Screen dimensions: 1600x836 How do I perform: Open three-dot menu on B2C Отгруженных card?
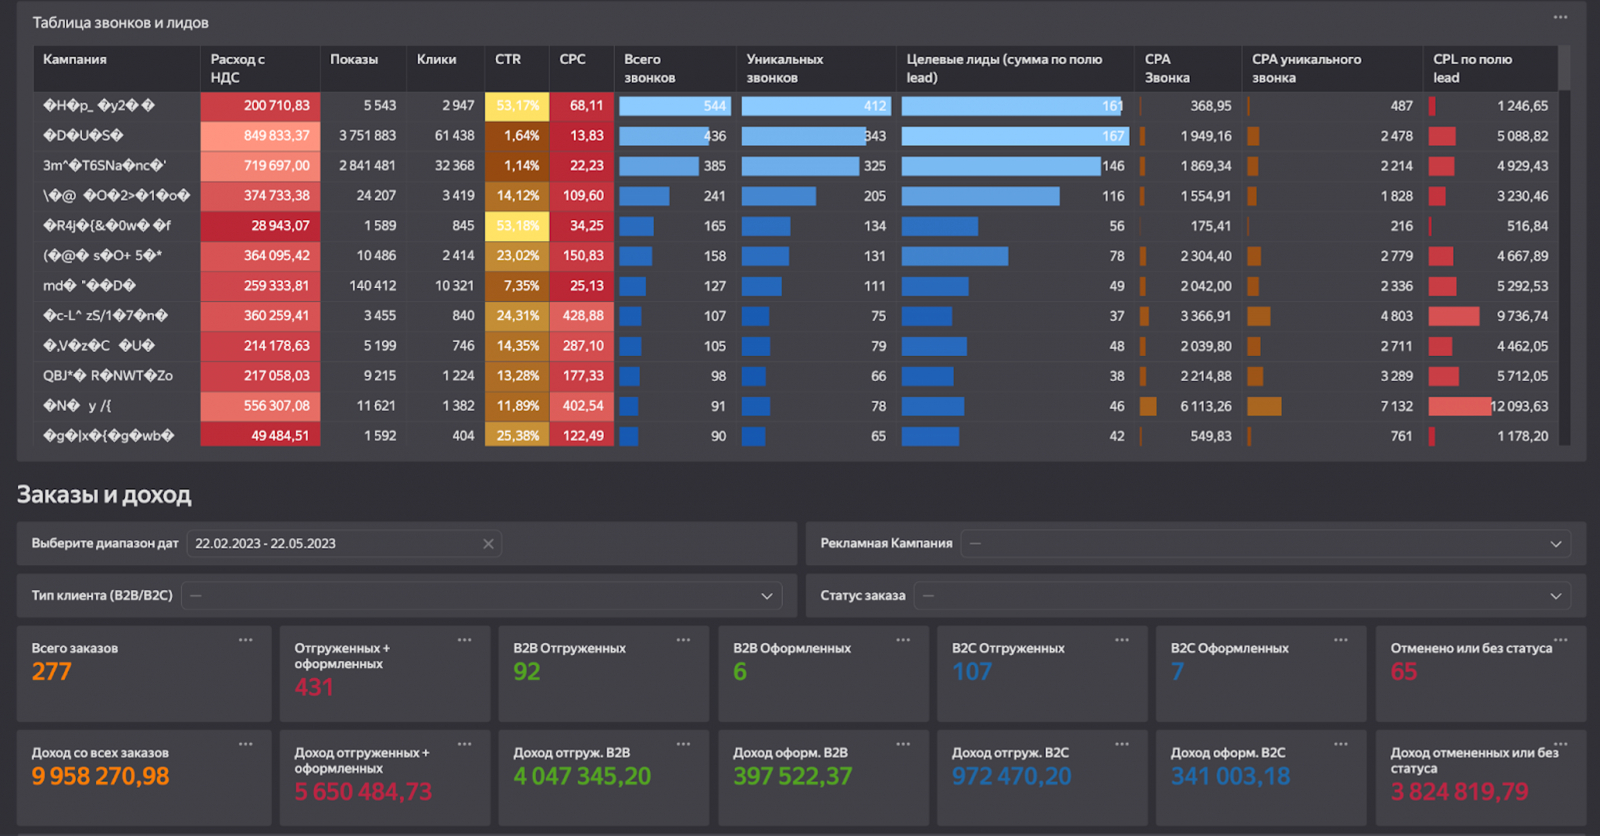(1122, 640)
